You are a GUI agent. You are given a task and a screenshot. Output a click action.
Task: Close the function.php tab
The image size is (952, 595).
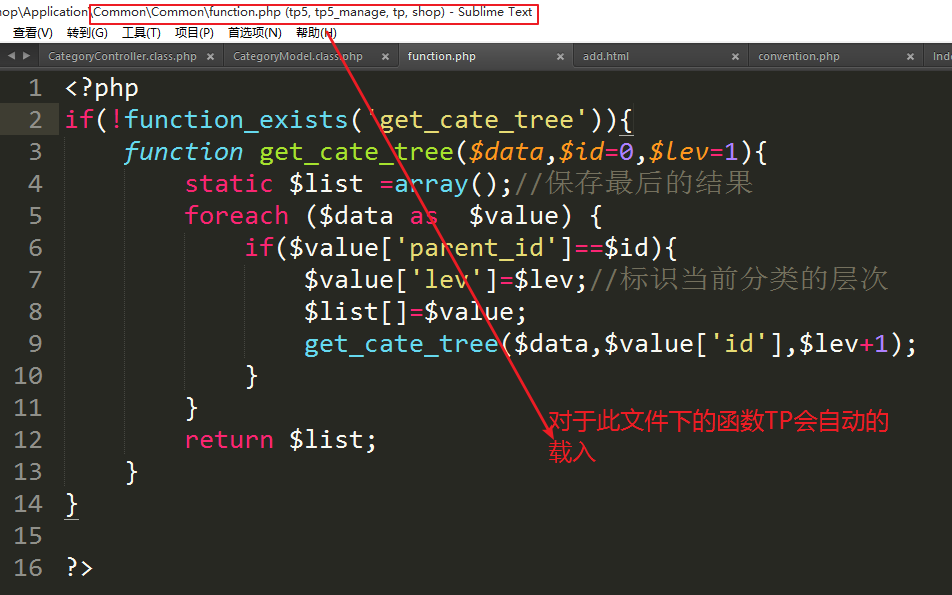[x=560, y=57]
